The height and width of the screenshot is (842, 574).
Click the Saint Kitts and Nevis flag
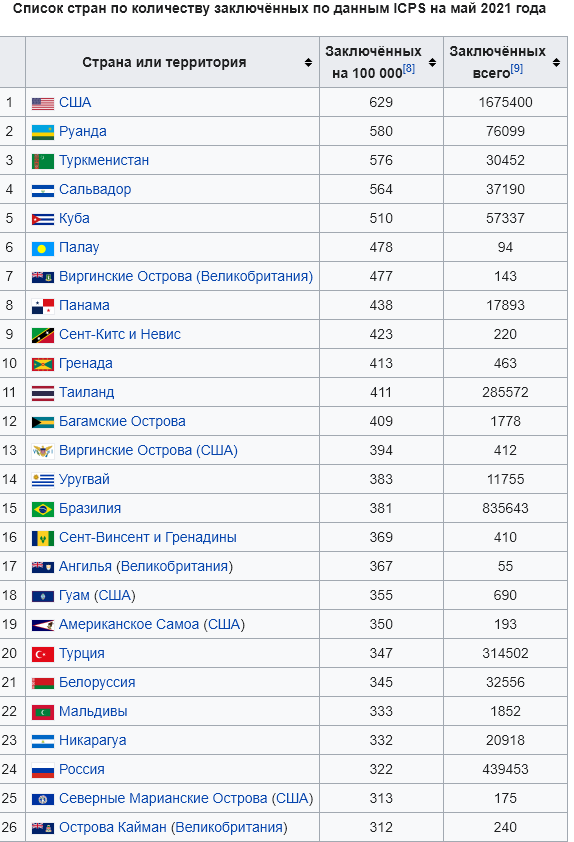click(x=43, y=335)
